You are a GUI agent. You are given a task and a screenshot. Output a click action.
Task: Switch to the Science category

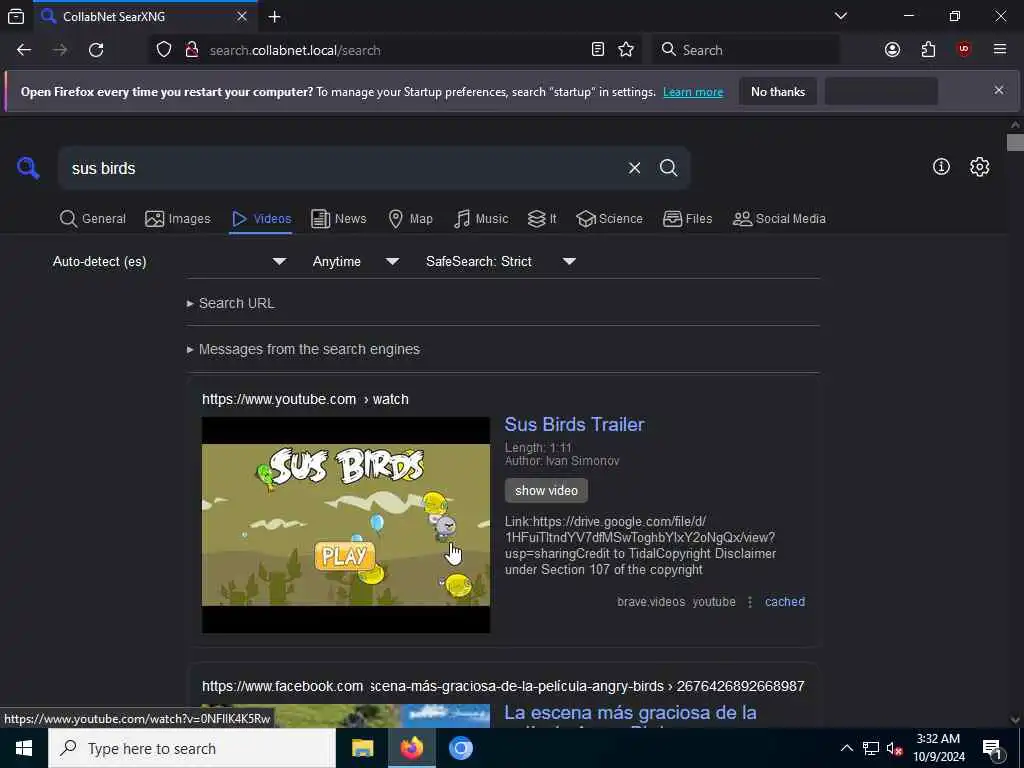pos(609,219)
